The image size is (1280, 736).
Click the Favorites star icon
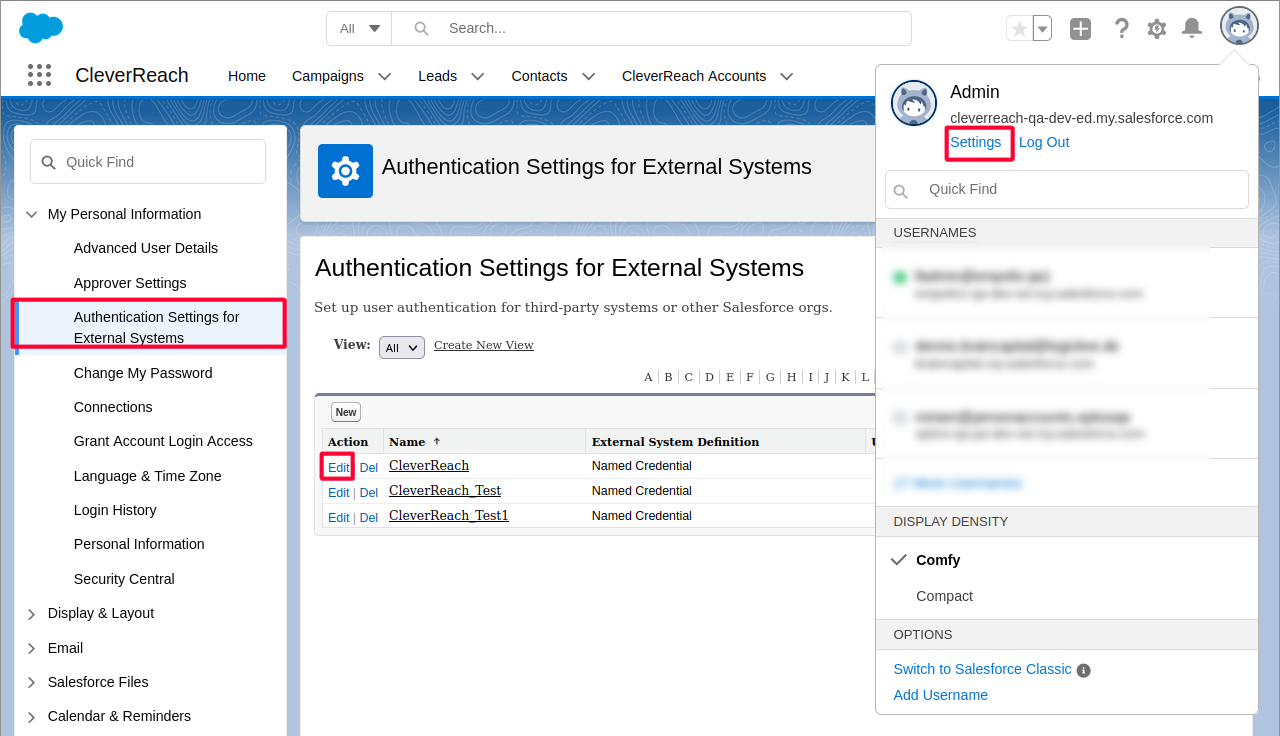pos(1019,29)
